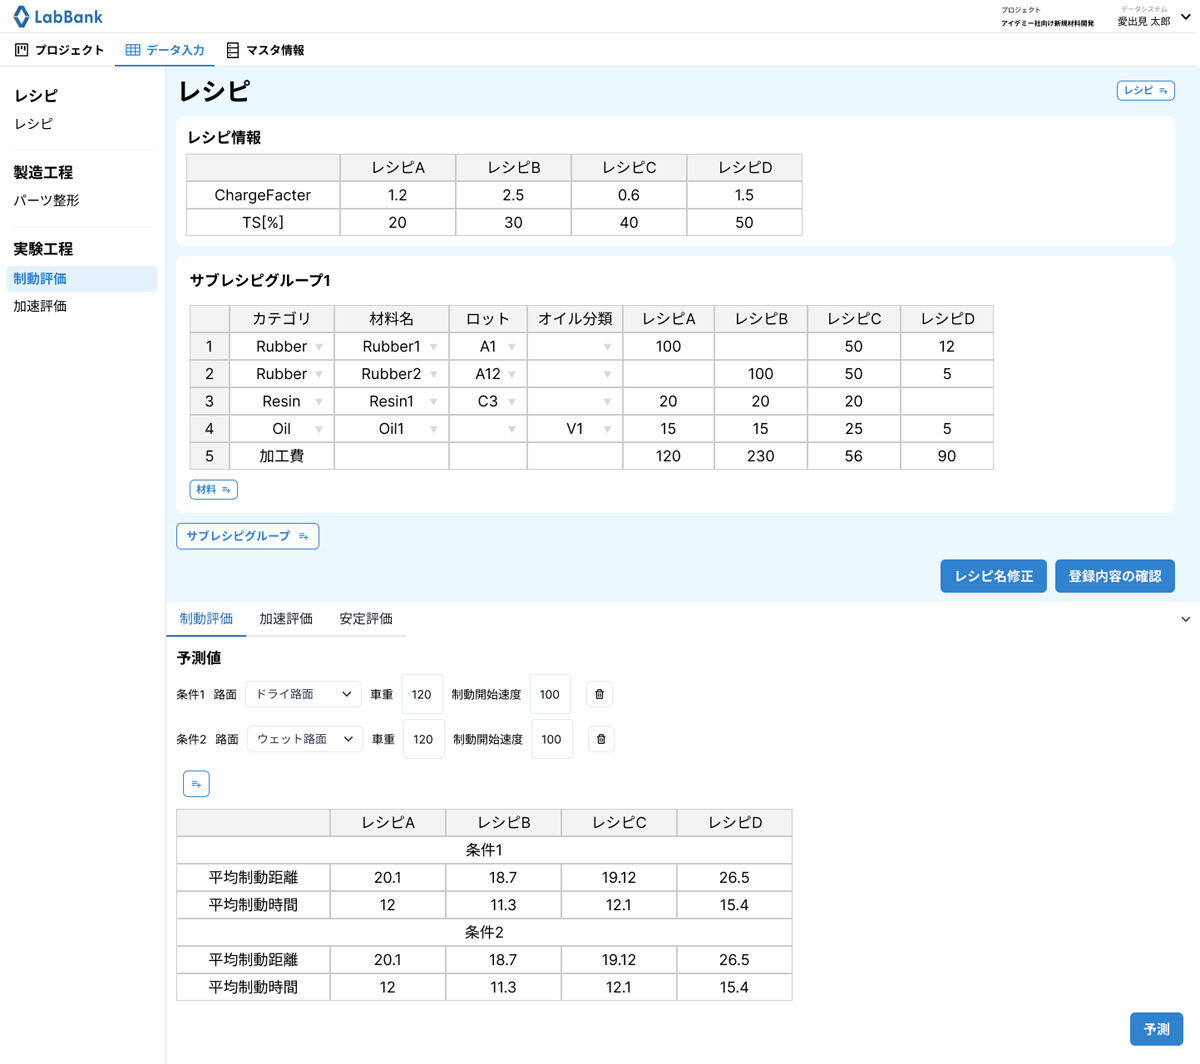Delete 条件2 with the trash icon

(x=601, y=739)
